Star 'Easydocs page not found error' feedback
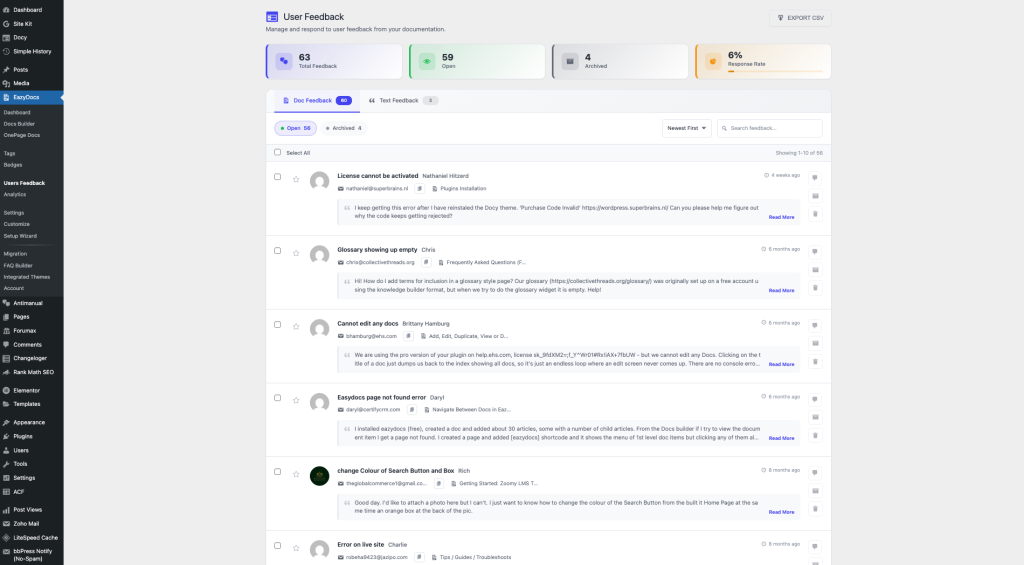Screen dimensions: 1024x565 coord(296,400)
